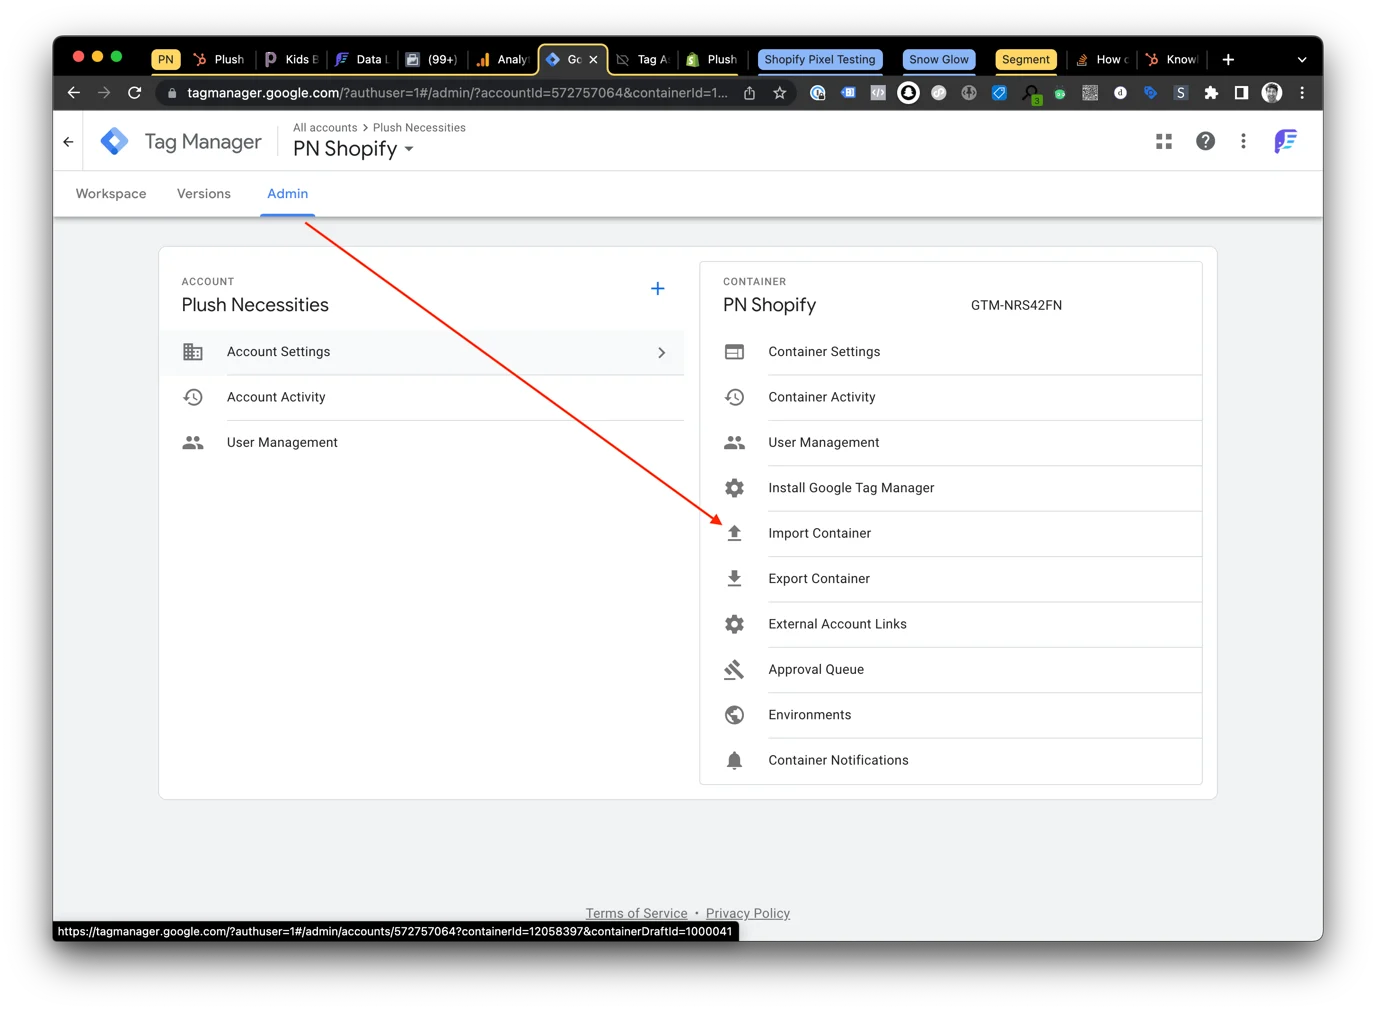Close the active Google Tag Manager tab
The width and height of the screenshot is (1376, 1011).
coord(593,60)
